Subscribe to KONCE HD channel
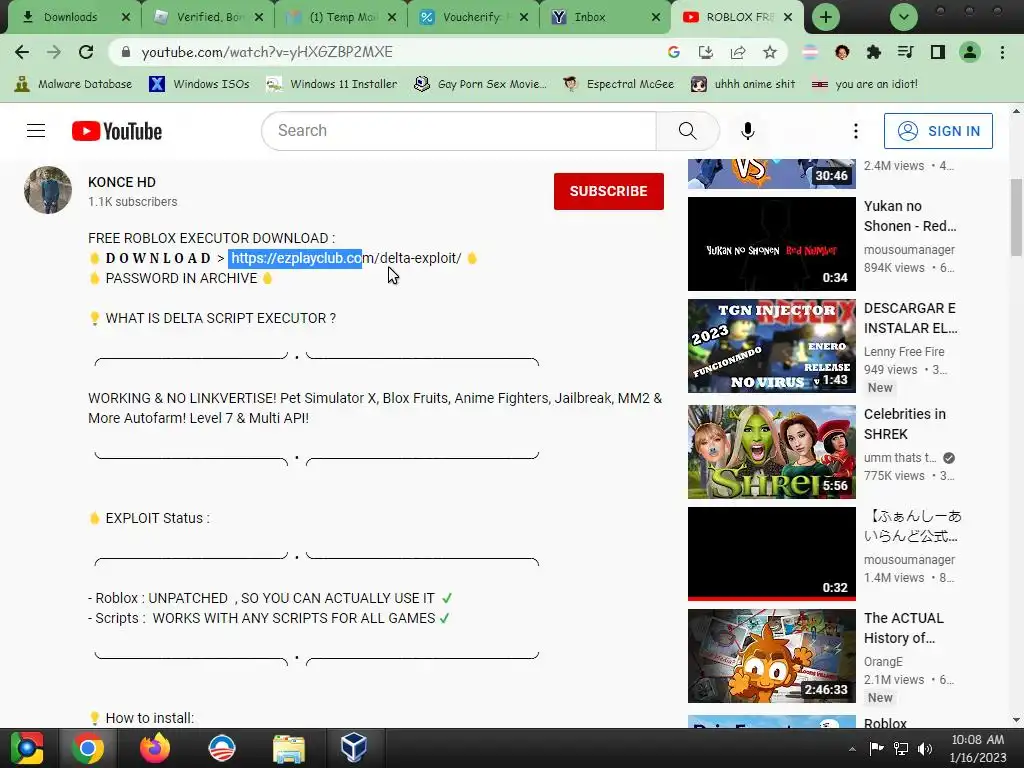The image size is (1024, 768). coord(609,191)
